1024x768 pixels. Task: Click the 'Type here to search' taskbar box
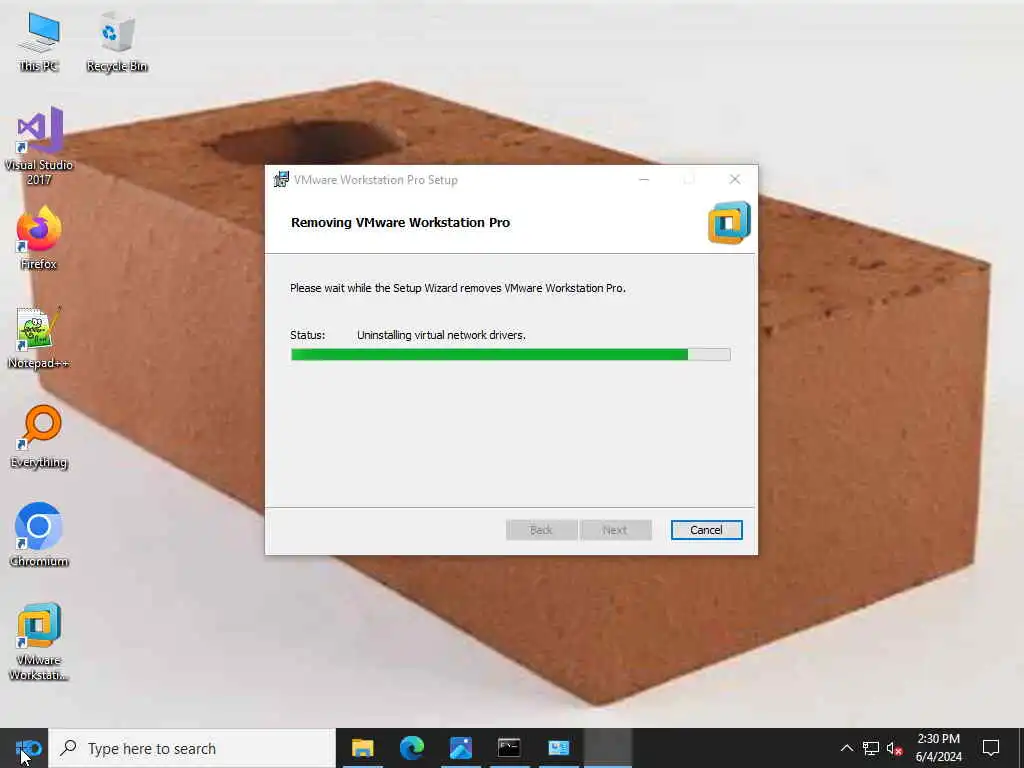(x=192, y=748)
